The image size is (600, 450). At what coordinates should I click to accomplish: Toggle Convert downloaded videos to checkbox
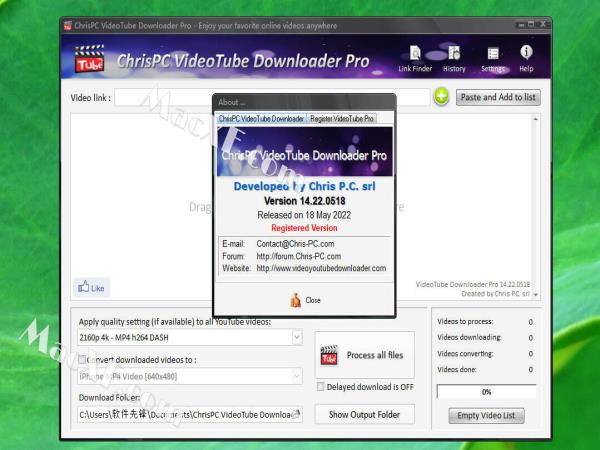[x=82, y=359]
